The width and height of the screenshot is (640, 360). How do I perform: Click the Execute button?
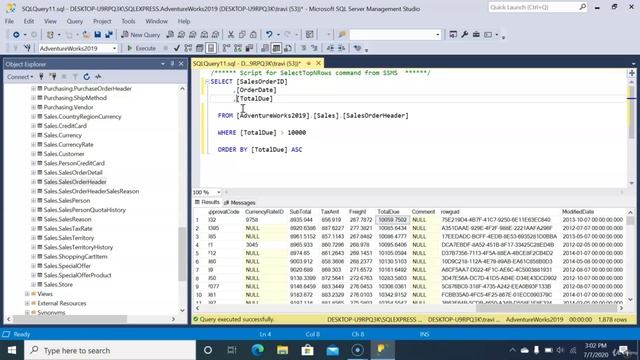[x=141, y=48]
